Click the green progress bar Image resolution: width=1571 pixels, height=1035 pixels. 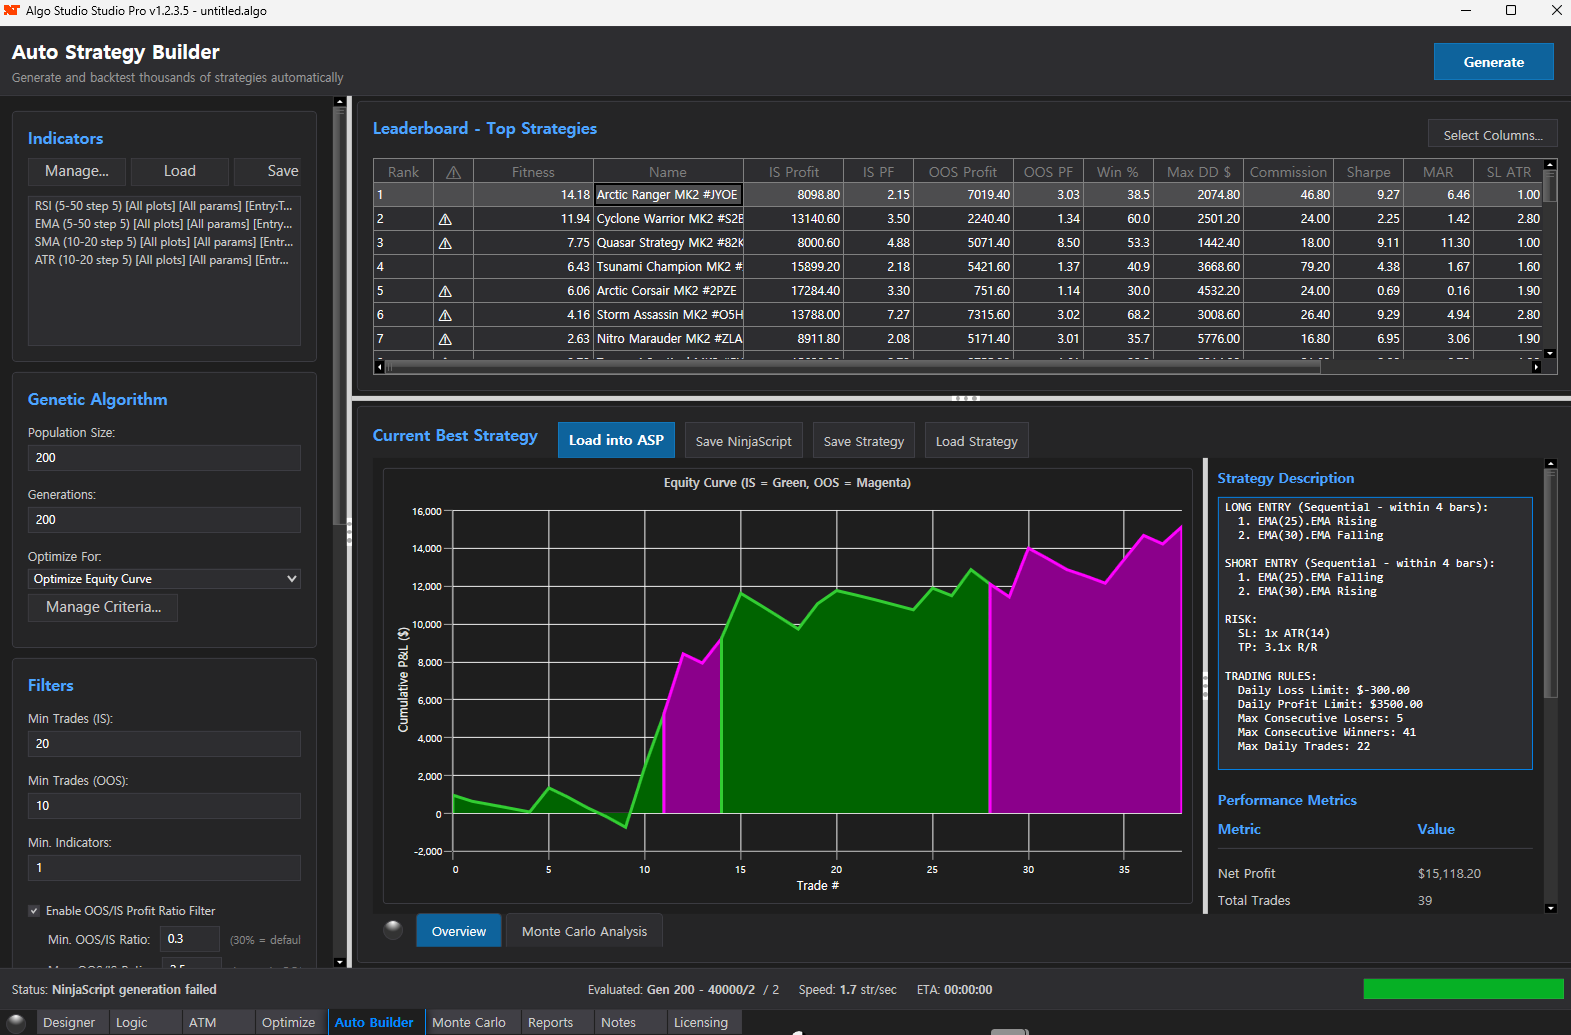coord(1463,989)
